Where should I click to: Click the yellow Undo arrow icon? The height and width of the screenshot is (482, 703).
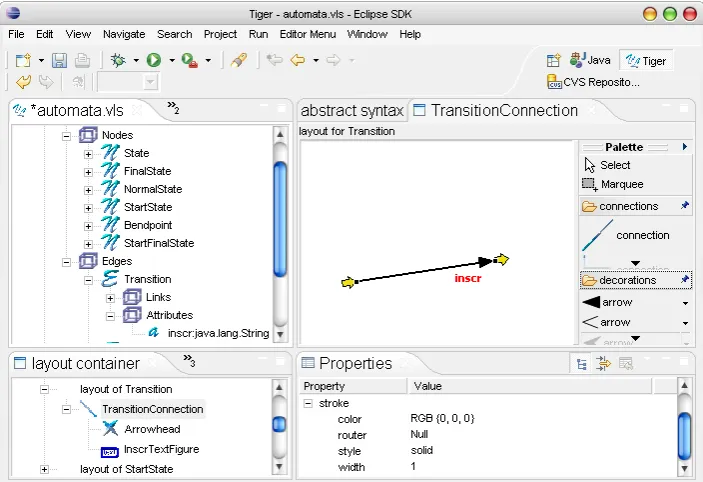point(23,82)
